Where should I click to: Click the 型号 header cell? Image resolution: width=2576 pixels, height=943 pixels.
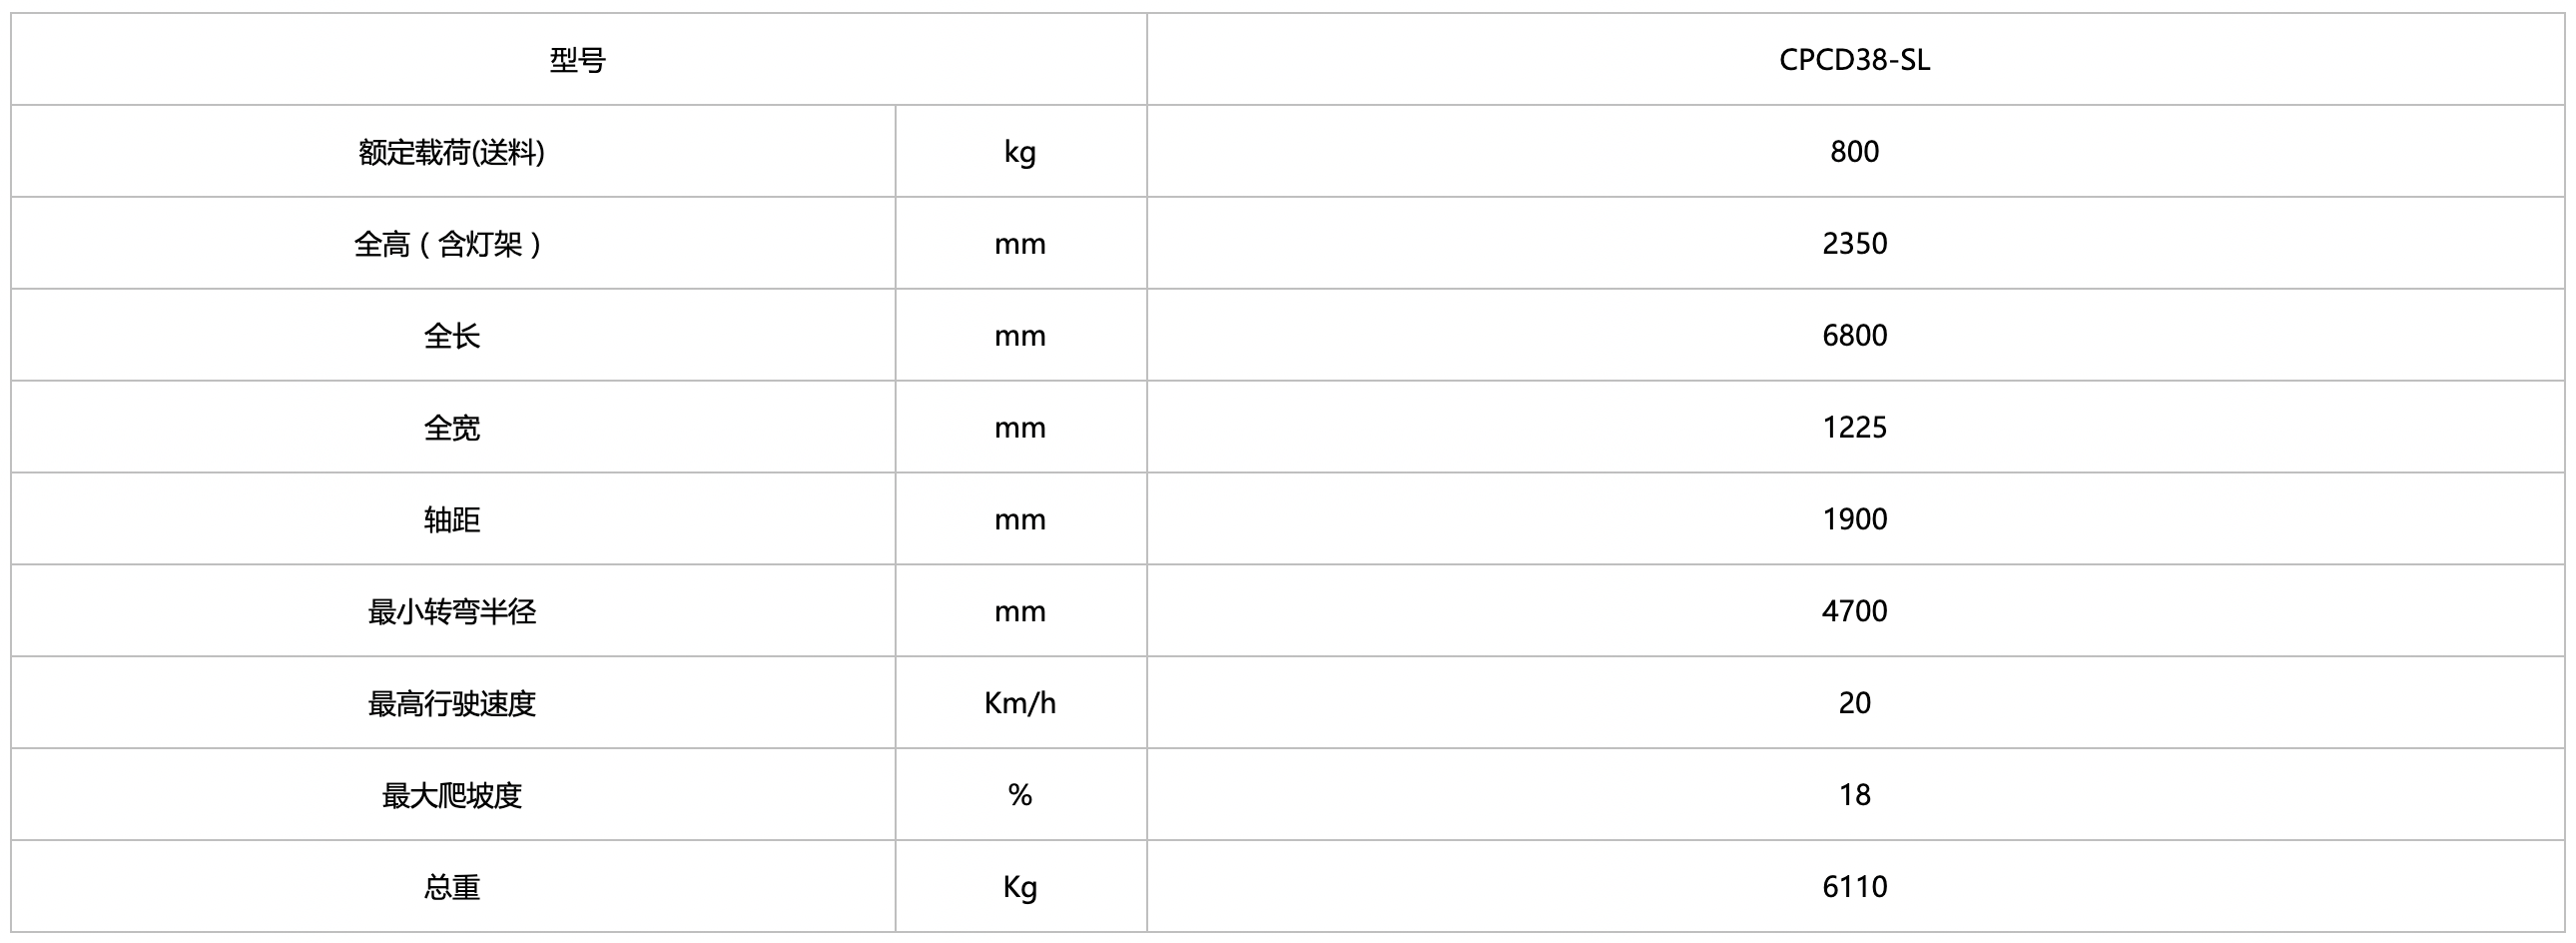[578, 60]
